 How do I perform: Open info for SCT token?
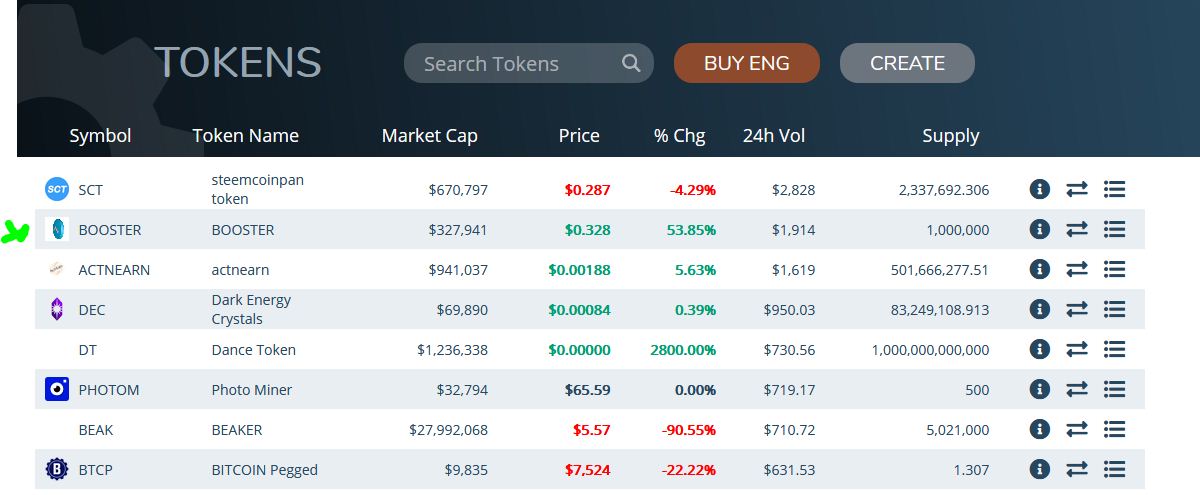pos(1040,189)
